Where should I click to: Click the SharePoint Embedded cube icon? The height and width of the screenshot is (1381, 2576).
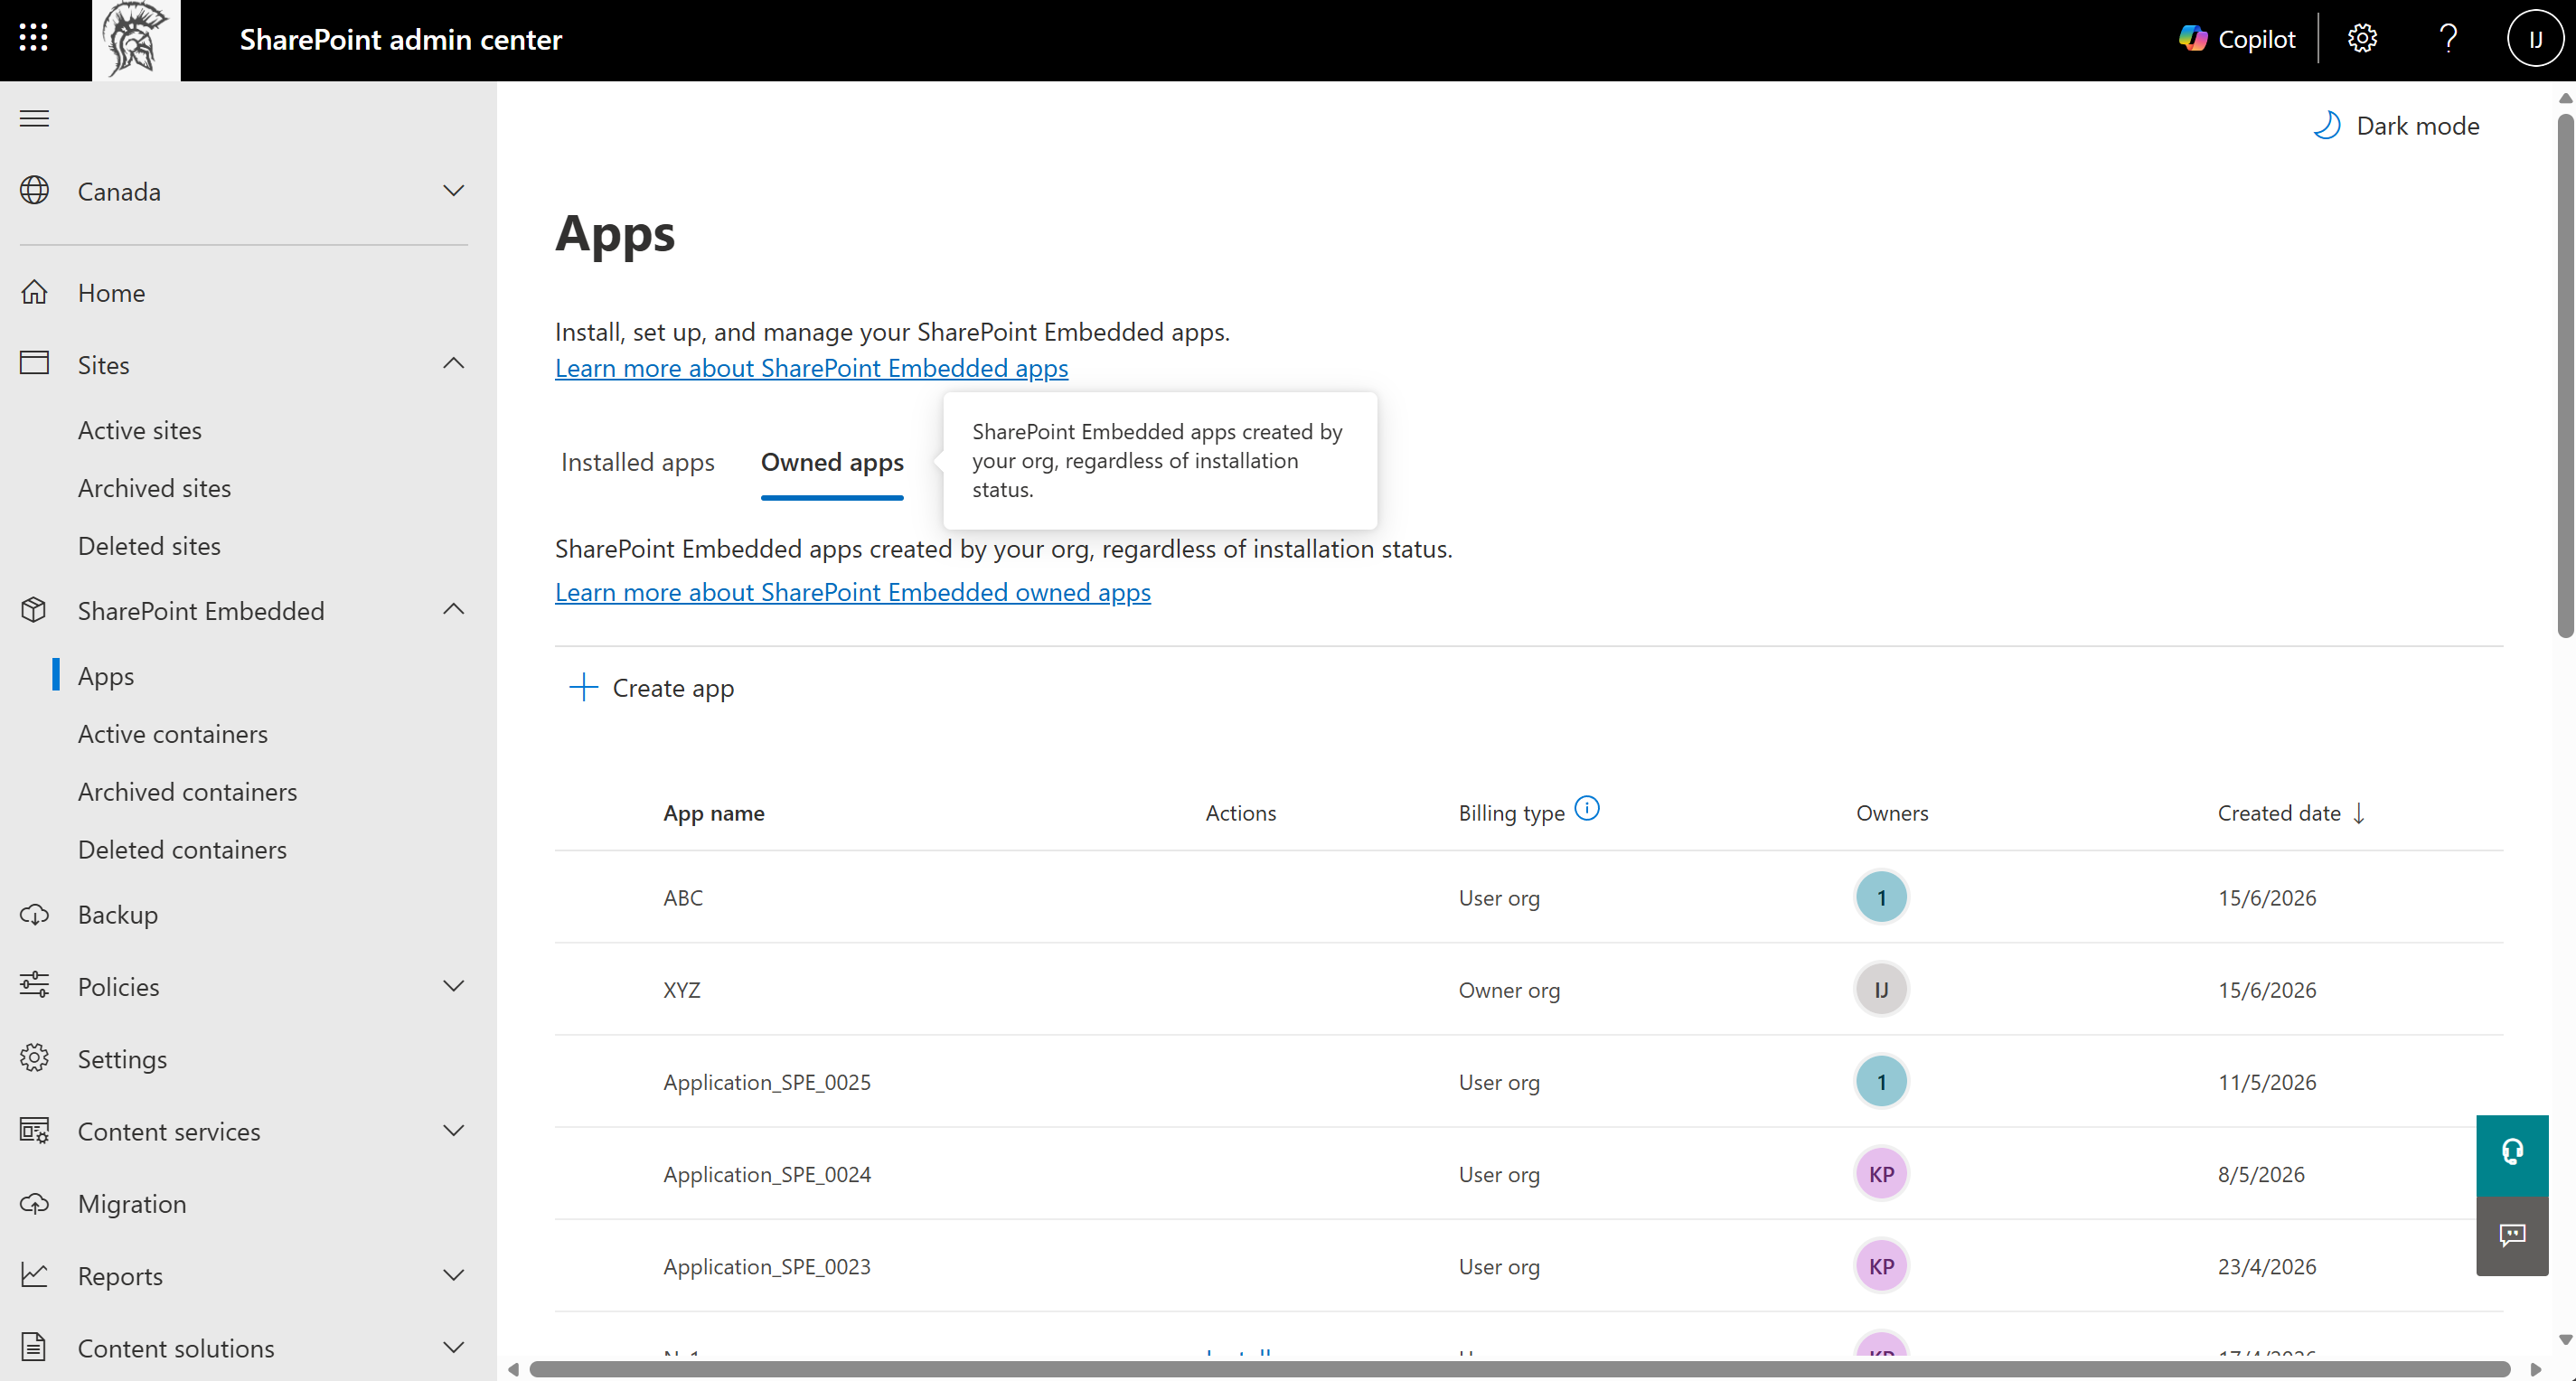[x=34, y=609]
